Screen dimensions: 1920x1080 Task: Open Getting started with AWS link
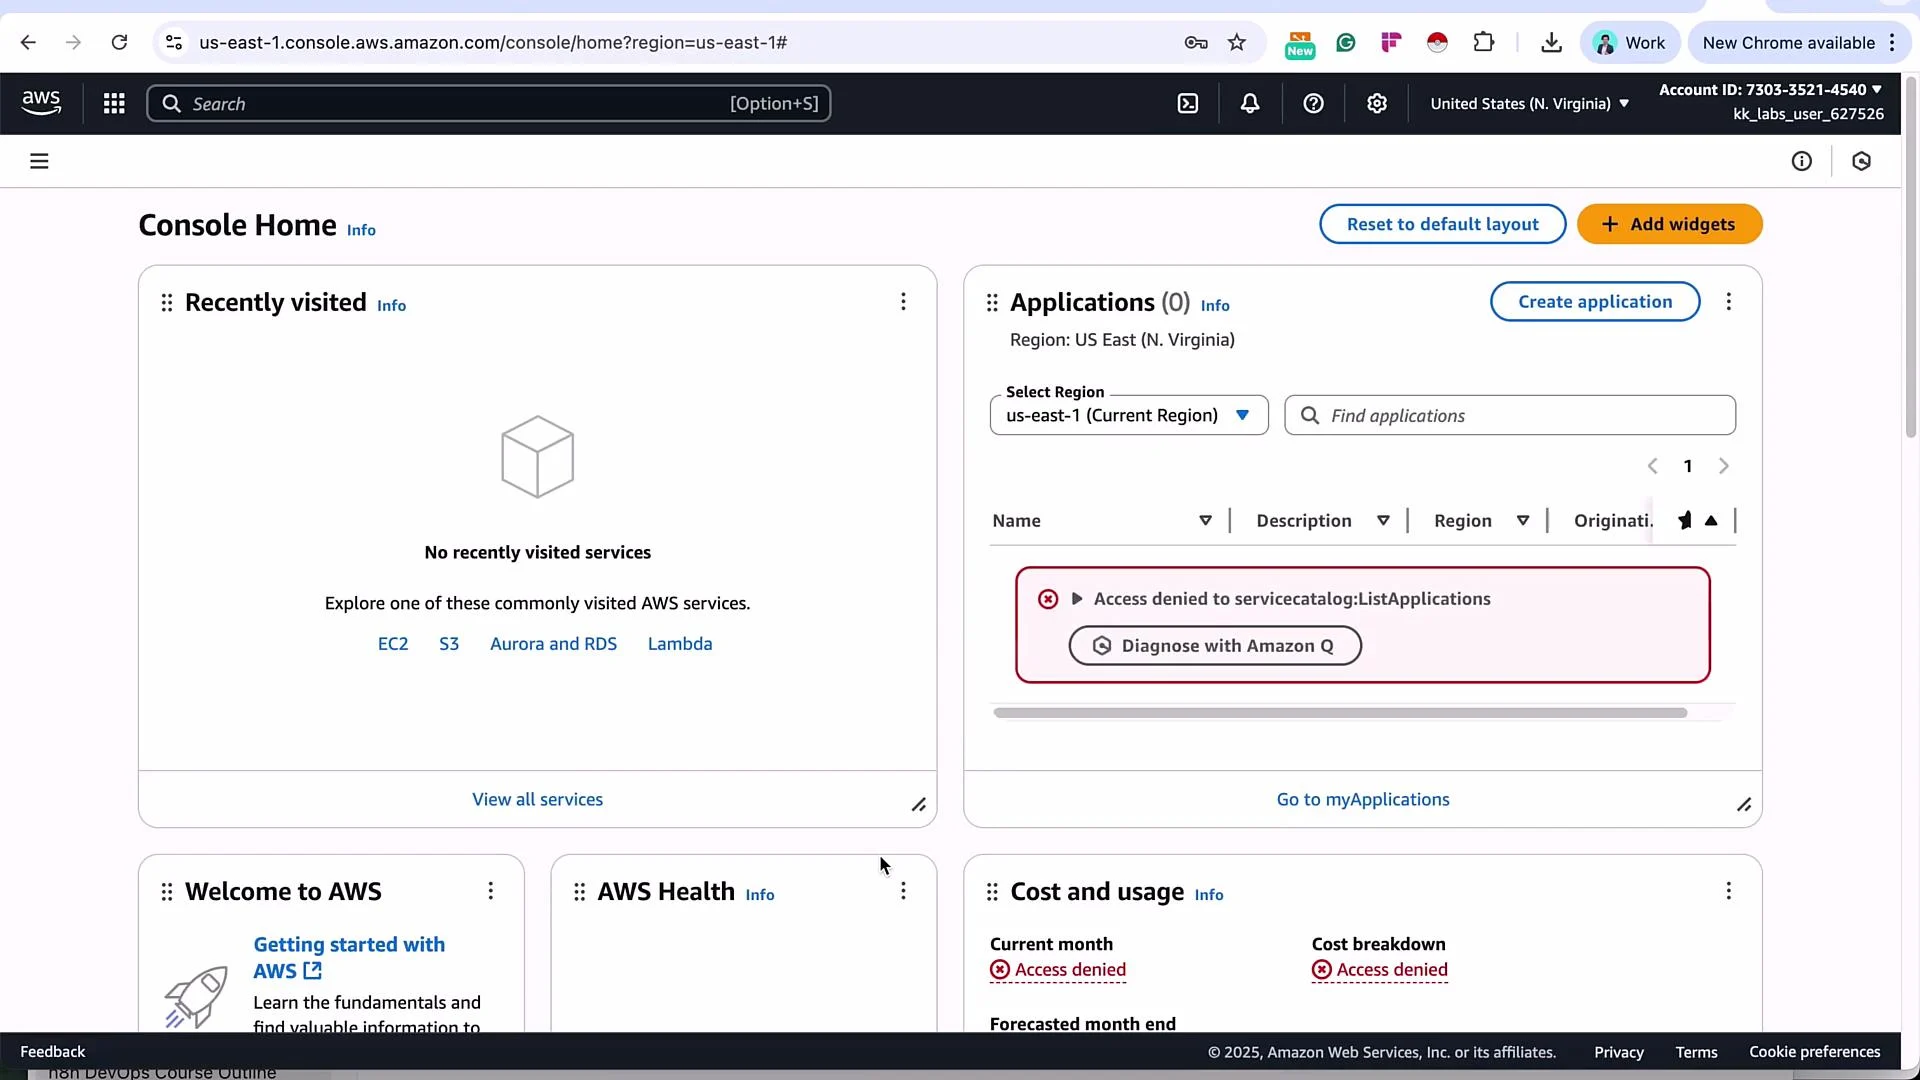(x=349, y=957)
